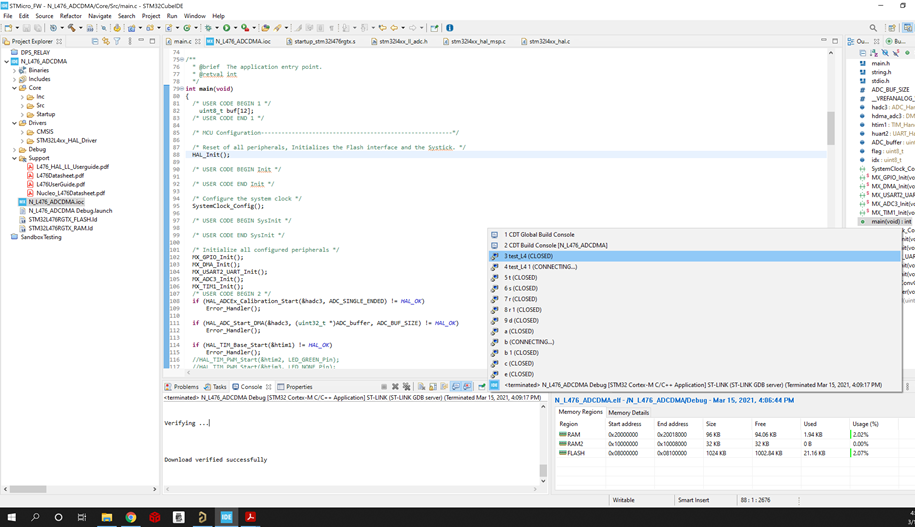The width and height of the screenshot is (915, 527).
Task: Click Remove Launch X icon in Console
Action: pos(395,386)
